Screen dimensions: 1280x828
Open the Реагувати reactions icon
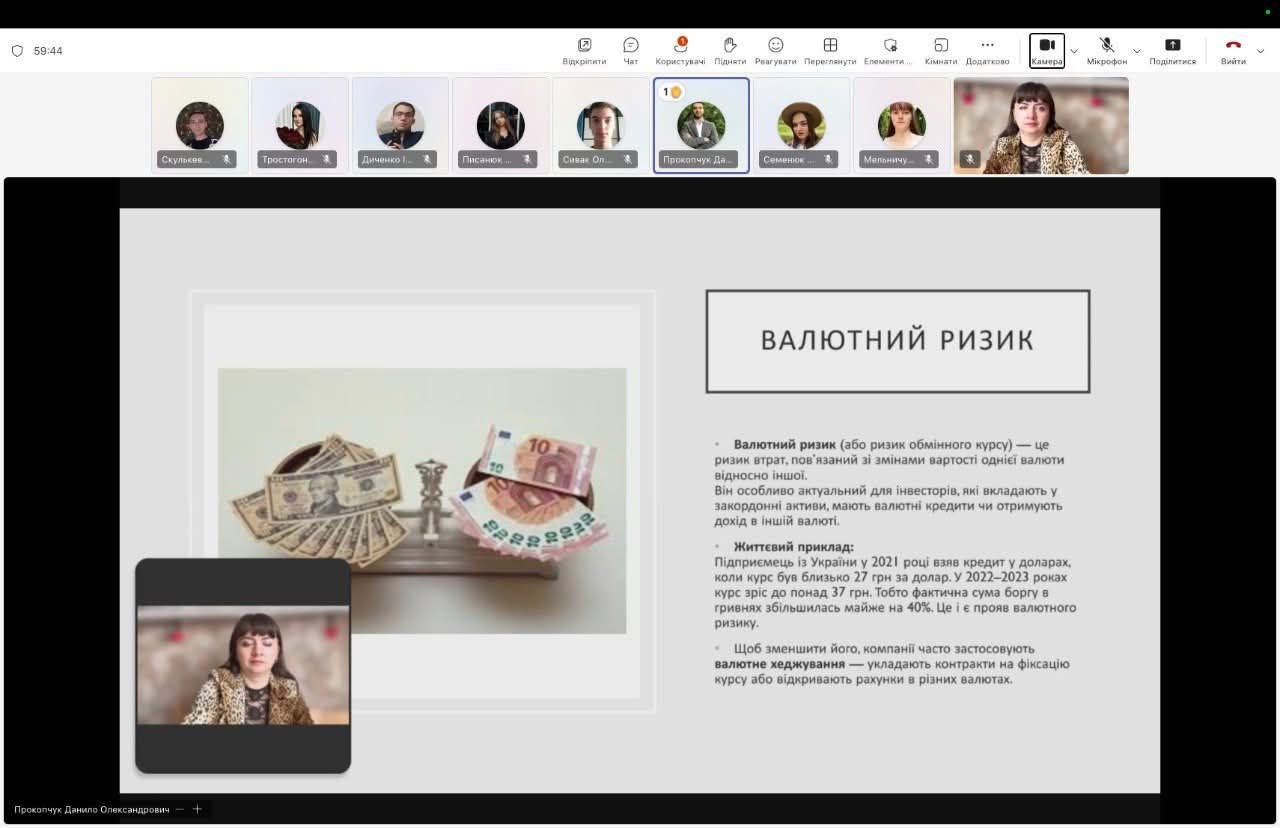(776, 46)
